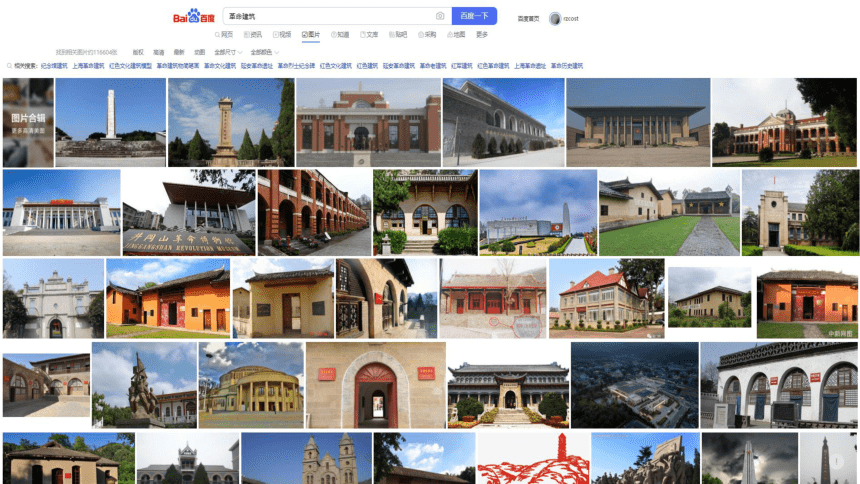Viewport: 860px width, 484px height.
Task: Toggle the 版权 copyright filter
Action: (x=138, y=53)
